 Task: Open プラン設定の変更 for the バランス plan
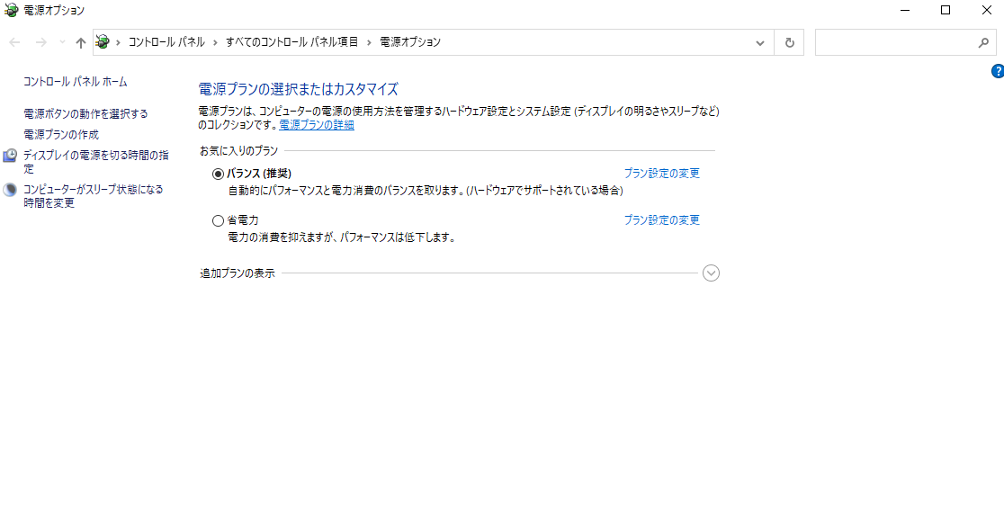[x=661, y=173]
